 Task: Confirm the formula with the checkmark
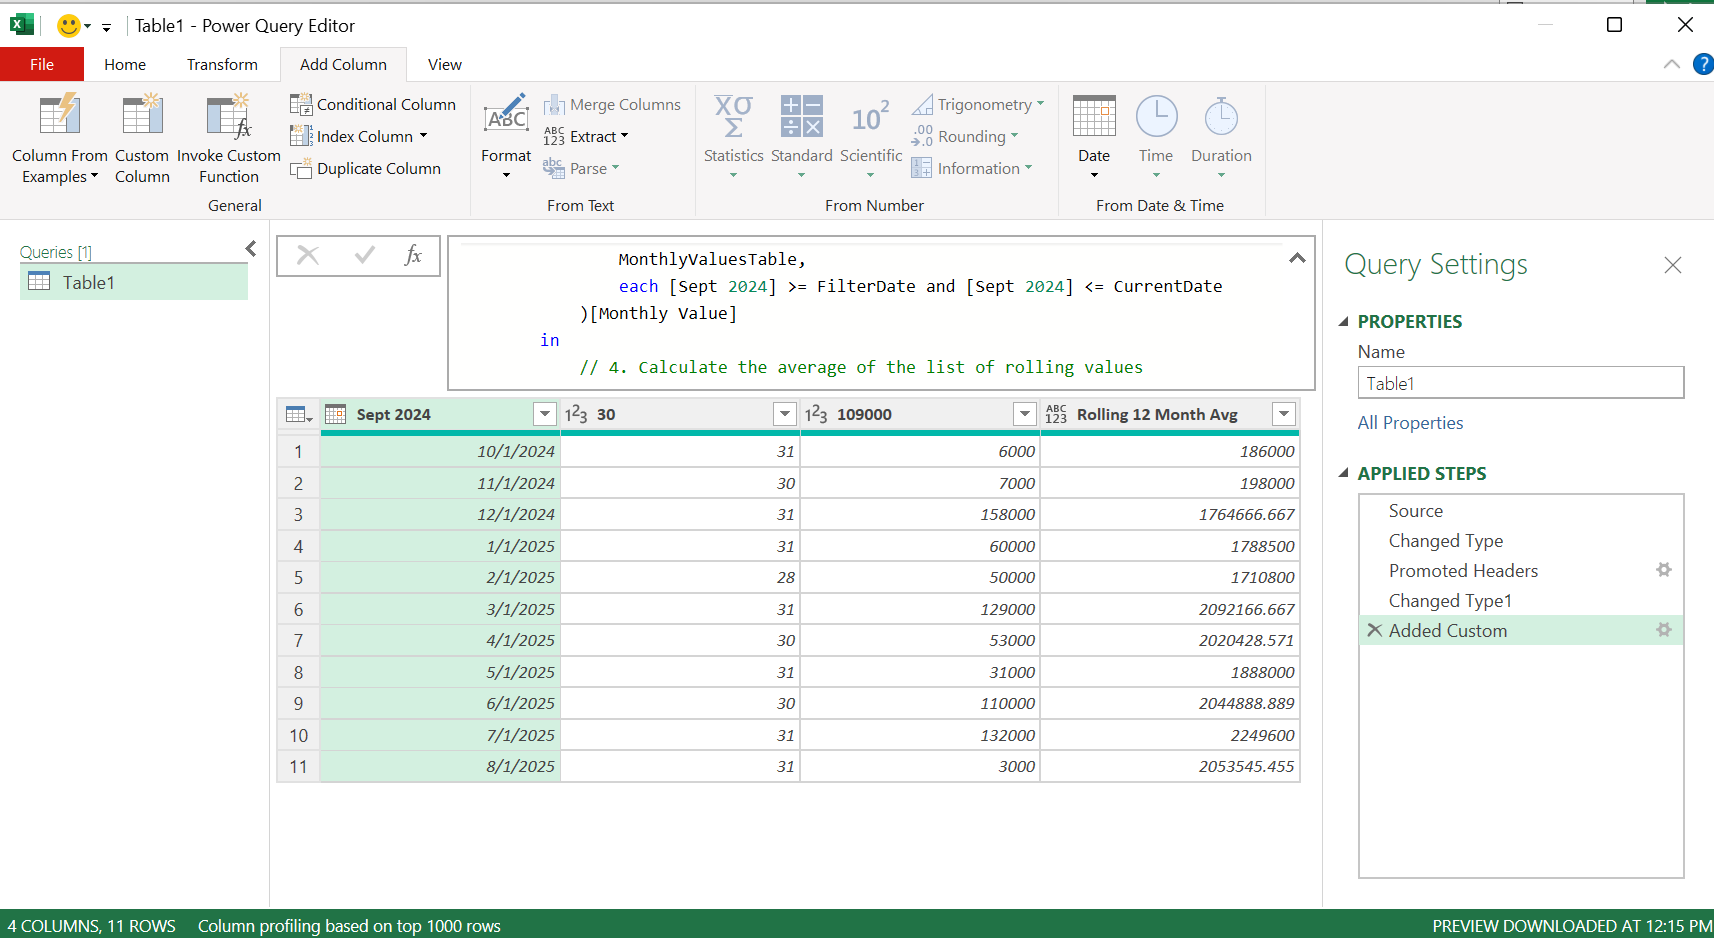tap(365, 255)
